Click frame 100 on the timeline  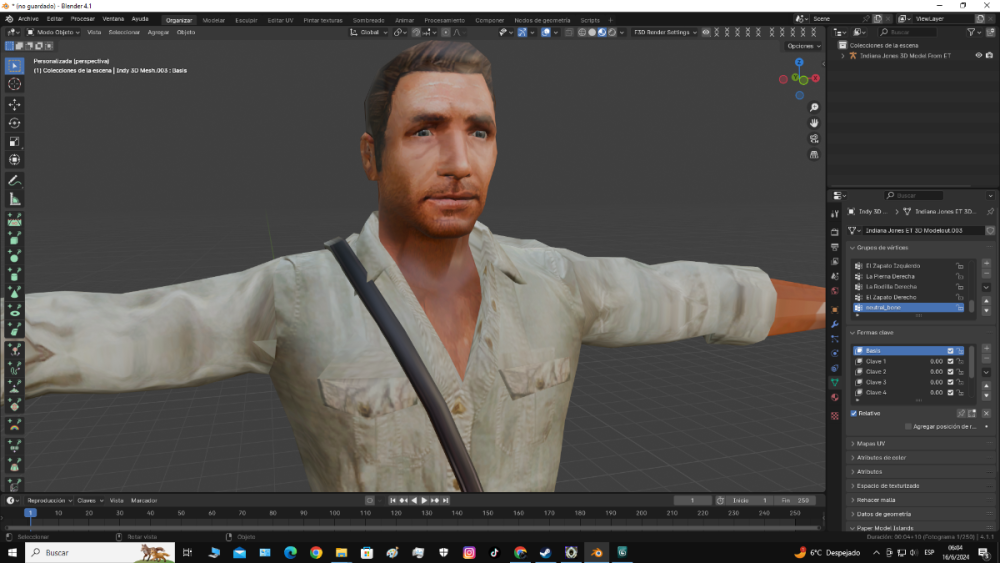(335, 513)
